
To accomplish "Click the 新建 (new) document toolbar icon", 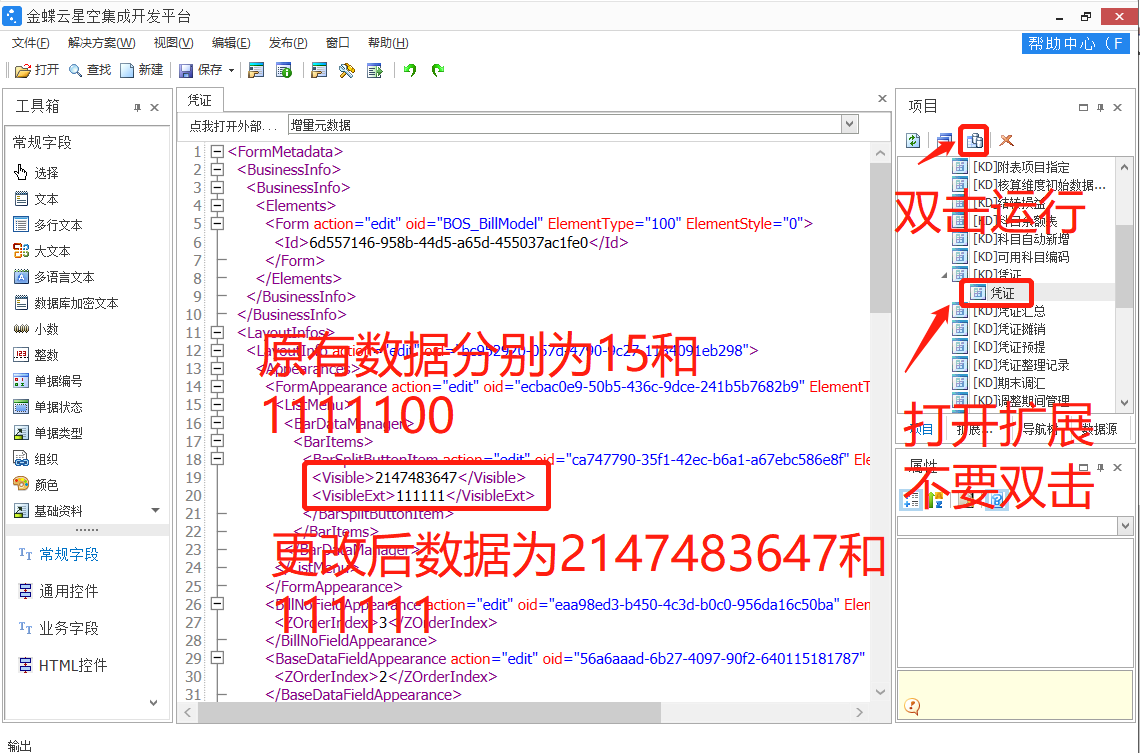I will click(x=127, y=71).
